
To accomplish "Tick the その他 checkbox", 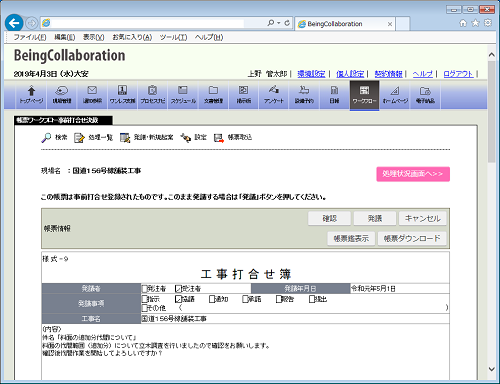I will pos(145,308).
